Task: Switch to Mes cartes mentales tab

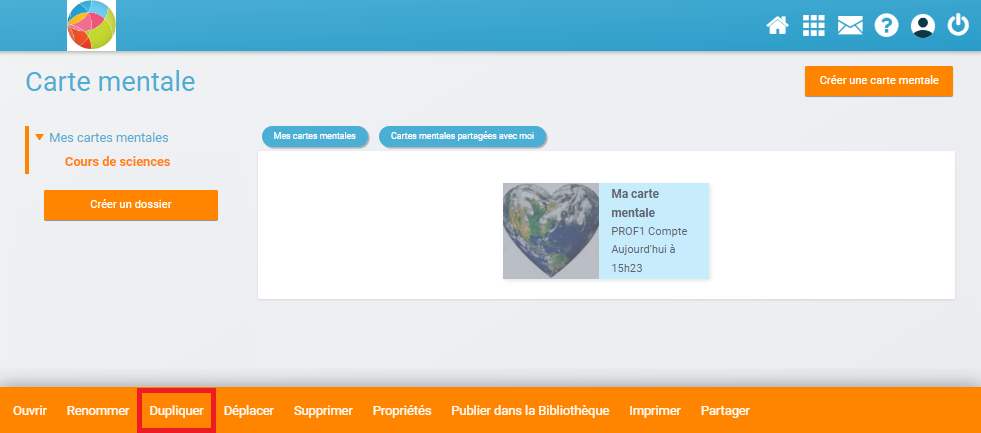Action: pyautogui.click(x=315, y=136)
